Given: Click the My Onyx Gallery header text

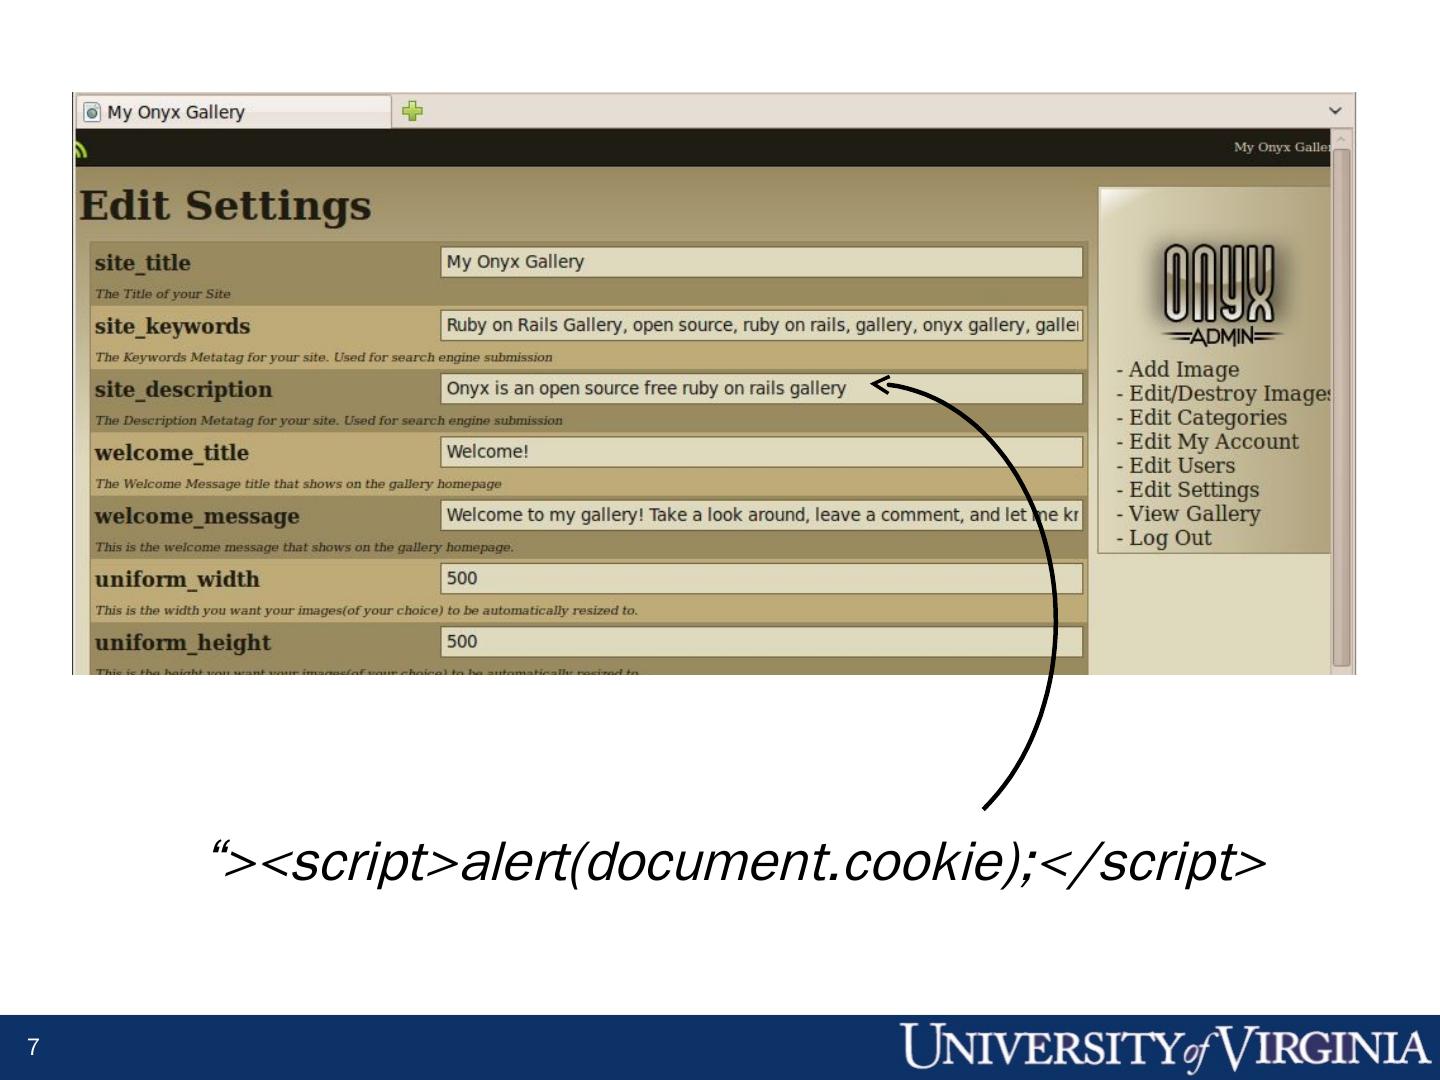Looking at the screenshot, I should click(x=1282, y=147).
